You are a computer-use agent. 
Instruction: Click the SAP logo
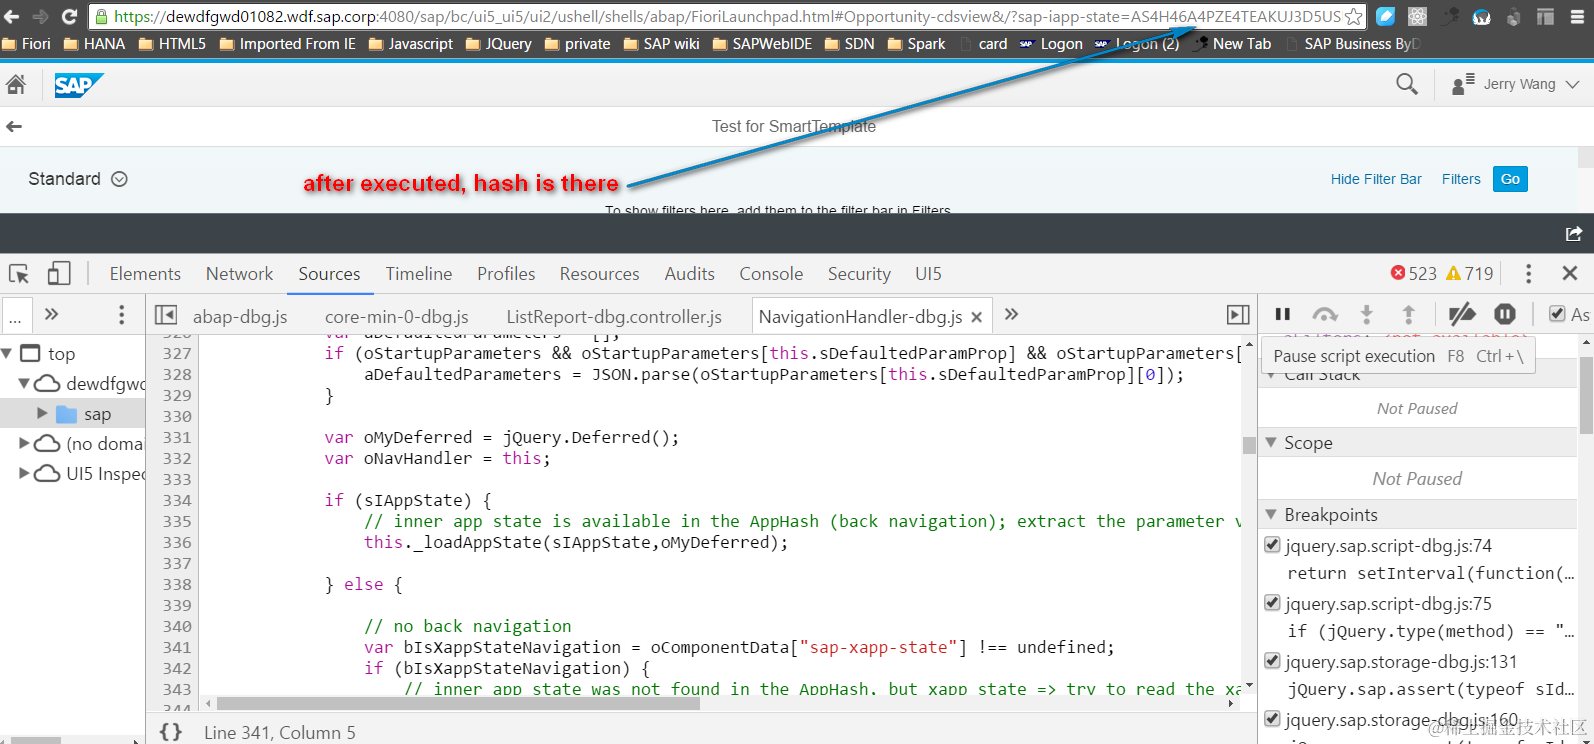click(78, 86)
